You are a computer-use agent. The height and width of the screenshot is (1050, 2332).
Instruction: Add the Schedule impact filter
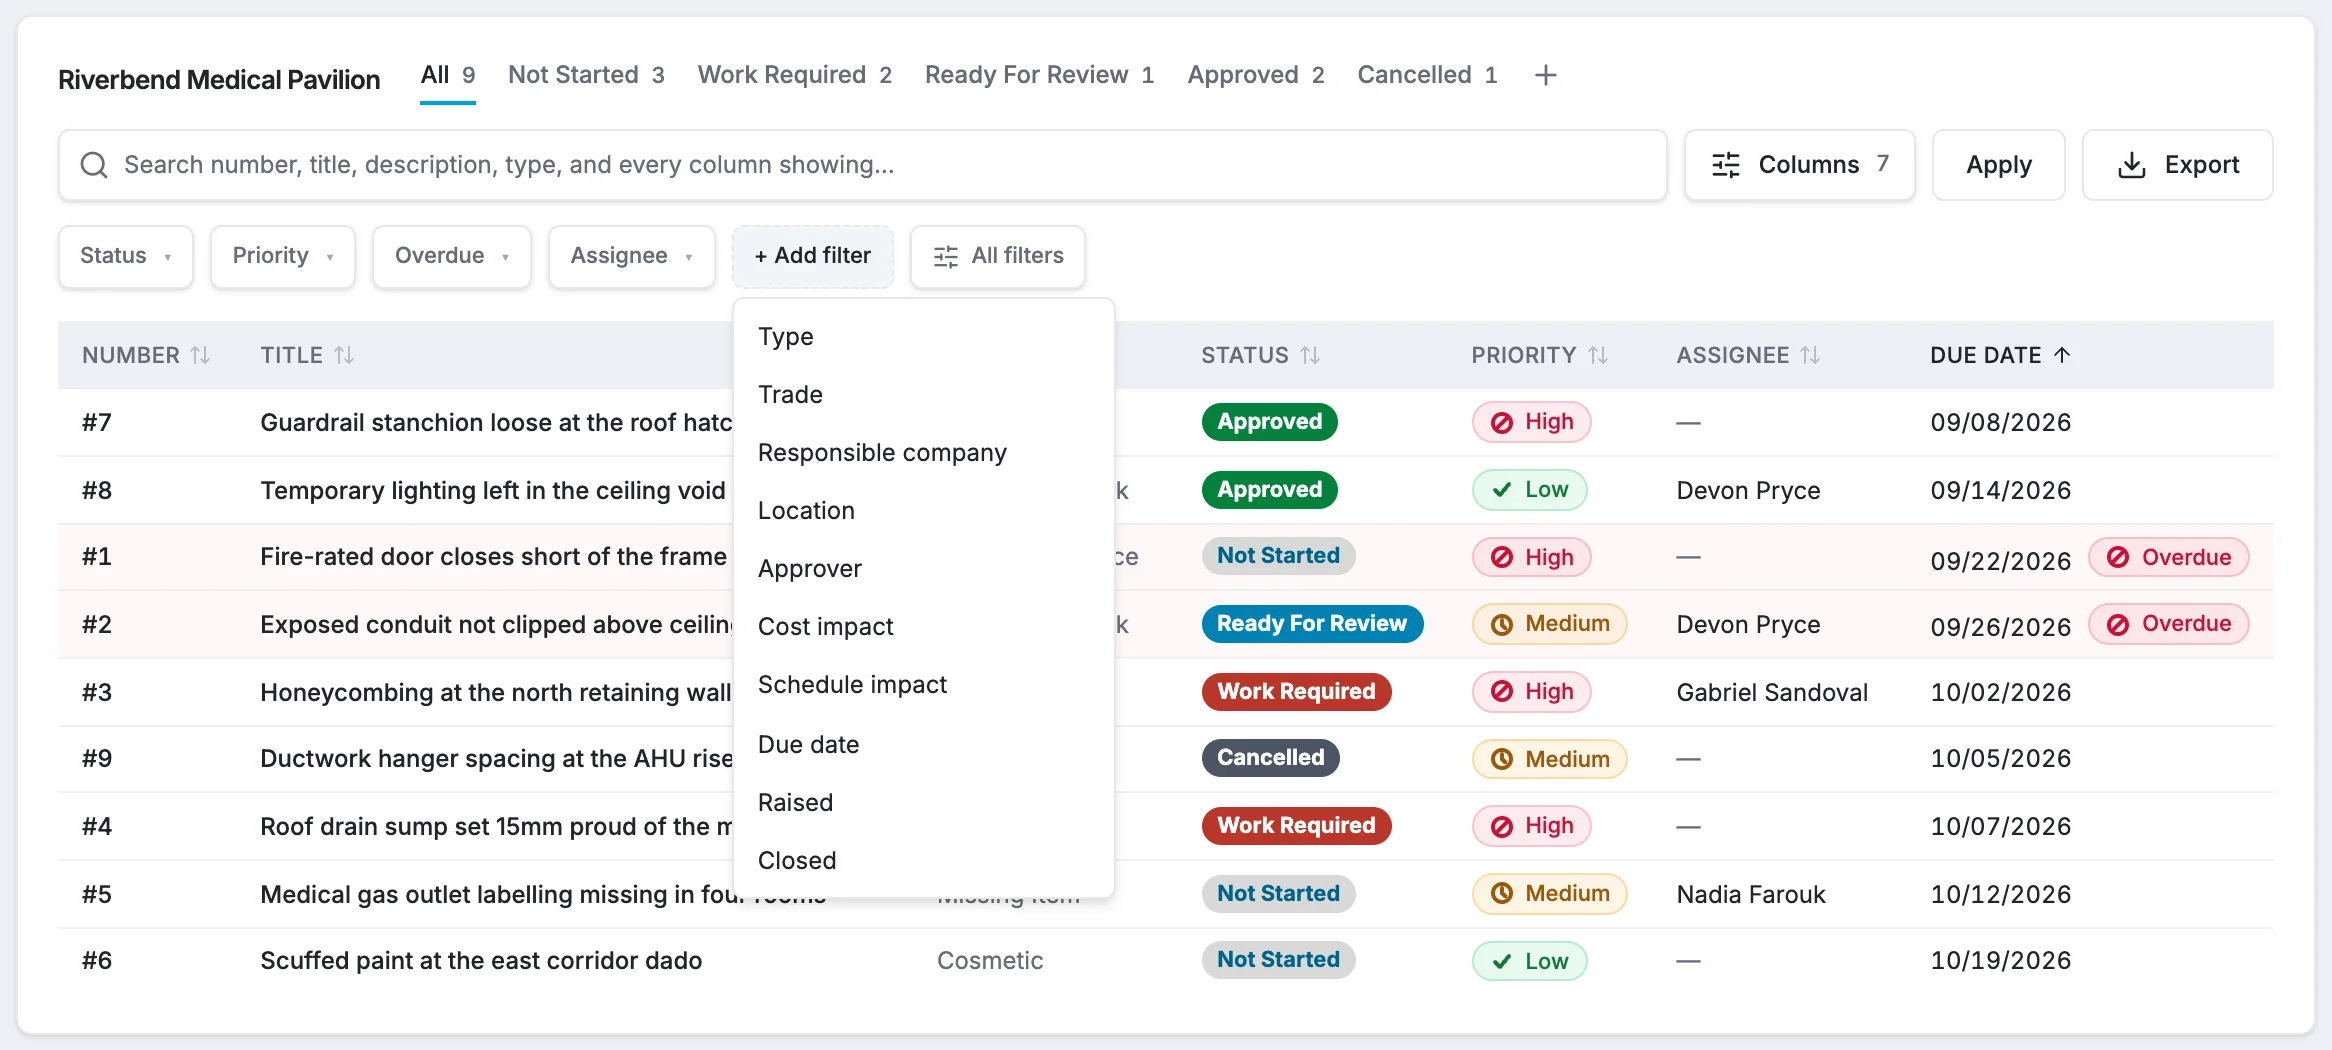pos(924,685)
